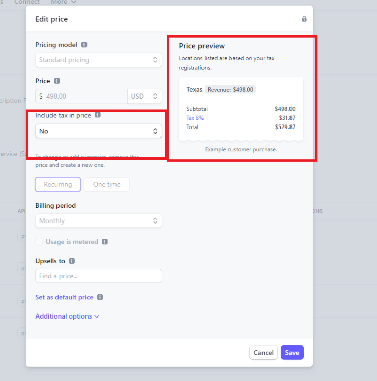
Task: Click the Cancel button
Action: point(263,352)
